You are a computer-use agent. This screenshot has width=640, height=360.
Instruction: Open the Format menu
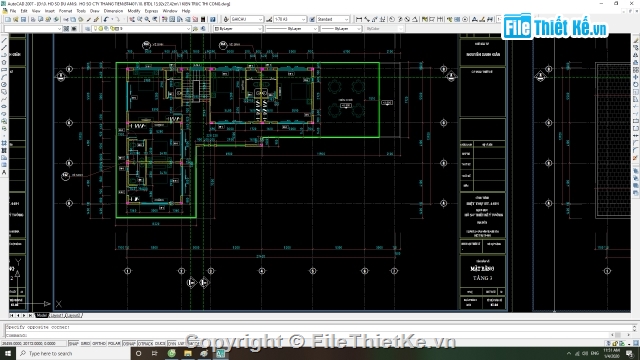pyautogui.click(x=65, y=11)
